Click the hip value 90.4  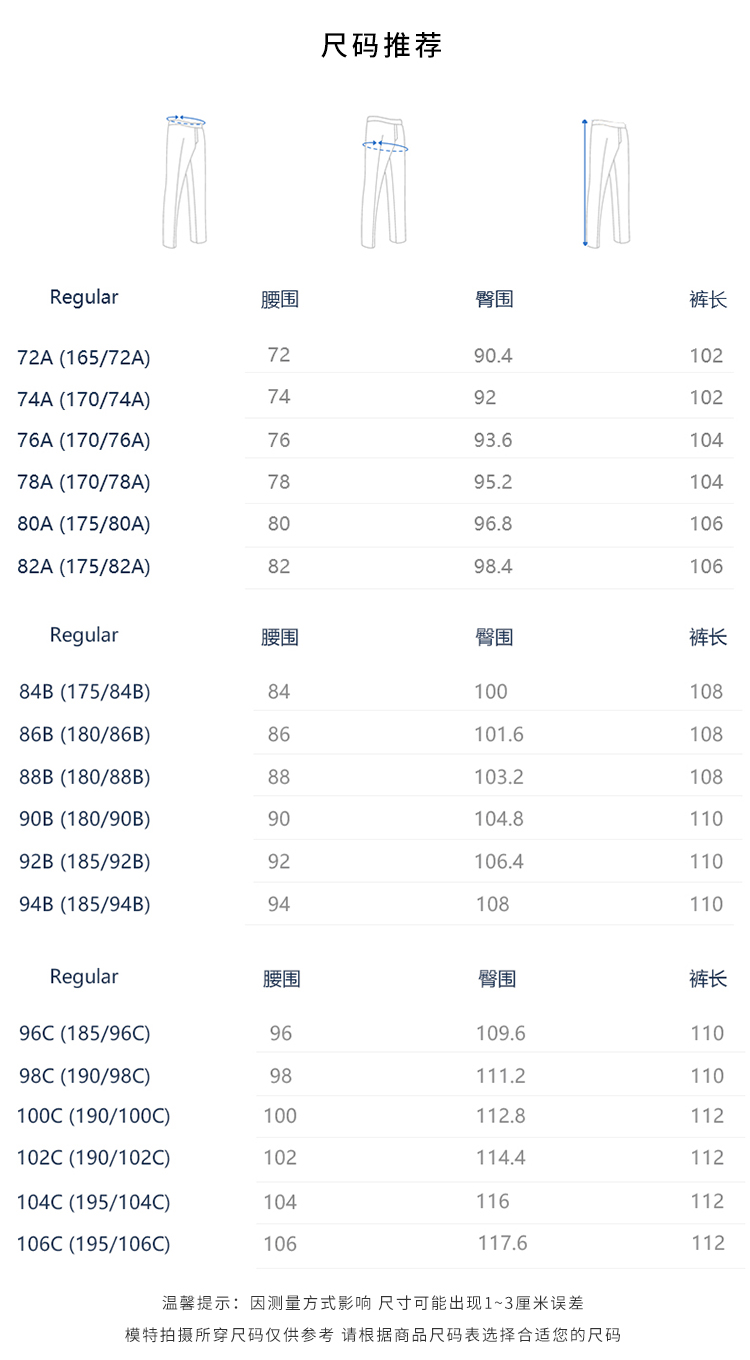(x=493, y=356)
